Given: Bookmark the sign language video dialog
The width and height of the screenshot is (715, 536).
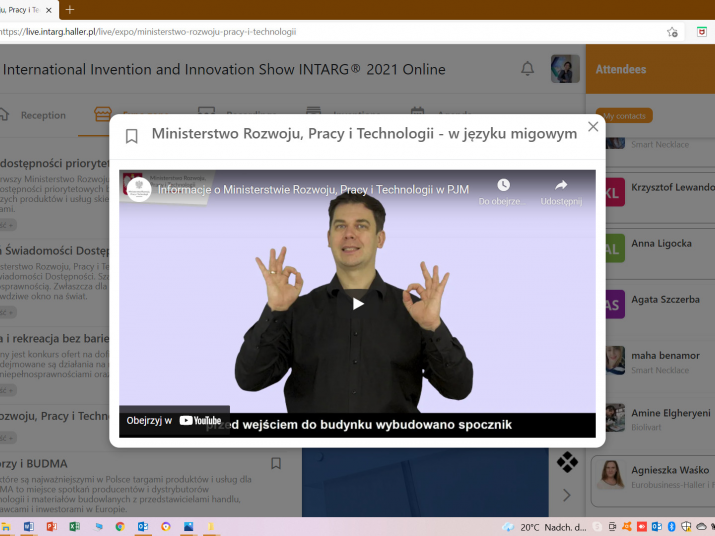Looking at the screenshot, I should 131,136.
